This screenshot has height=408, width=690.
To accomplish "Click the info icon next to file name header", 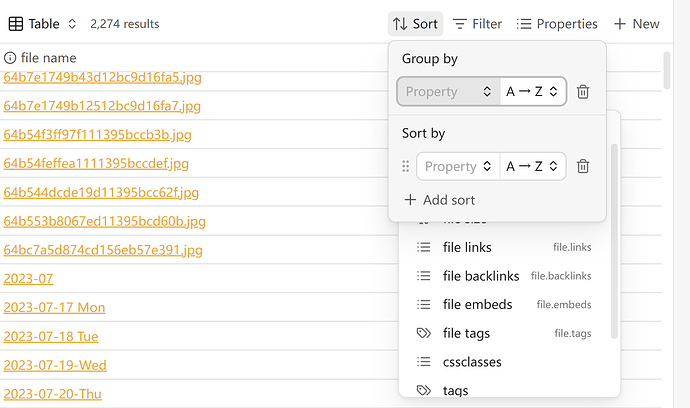I will (x=10, y=58).
